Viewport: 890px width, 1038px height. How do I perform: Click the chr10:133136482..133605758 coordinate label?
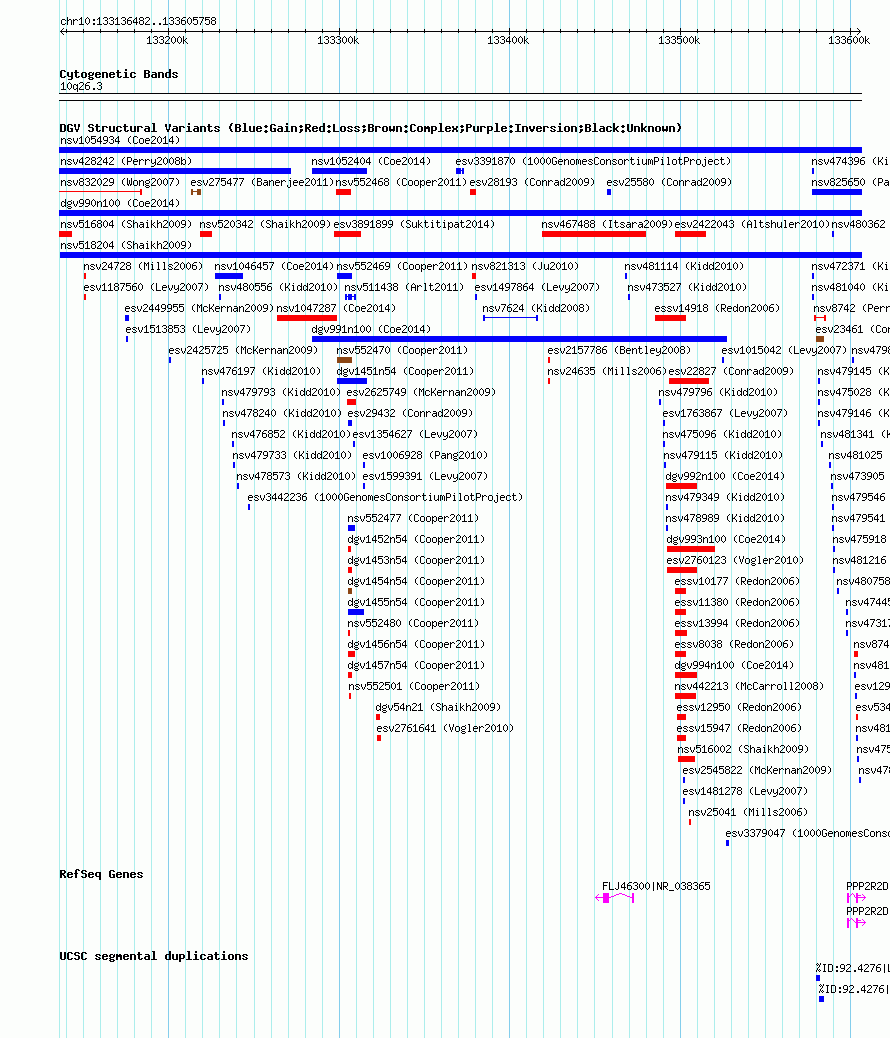(x=138, y=21)
